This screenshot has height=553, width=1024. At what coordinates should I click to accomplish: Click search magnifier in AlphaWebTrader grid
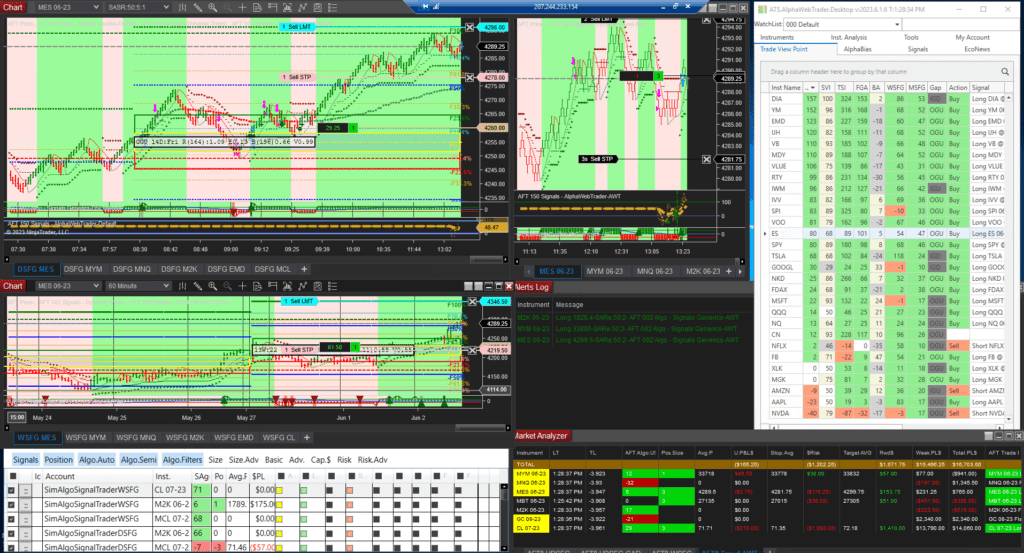[x=1005, y=72]
